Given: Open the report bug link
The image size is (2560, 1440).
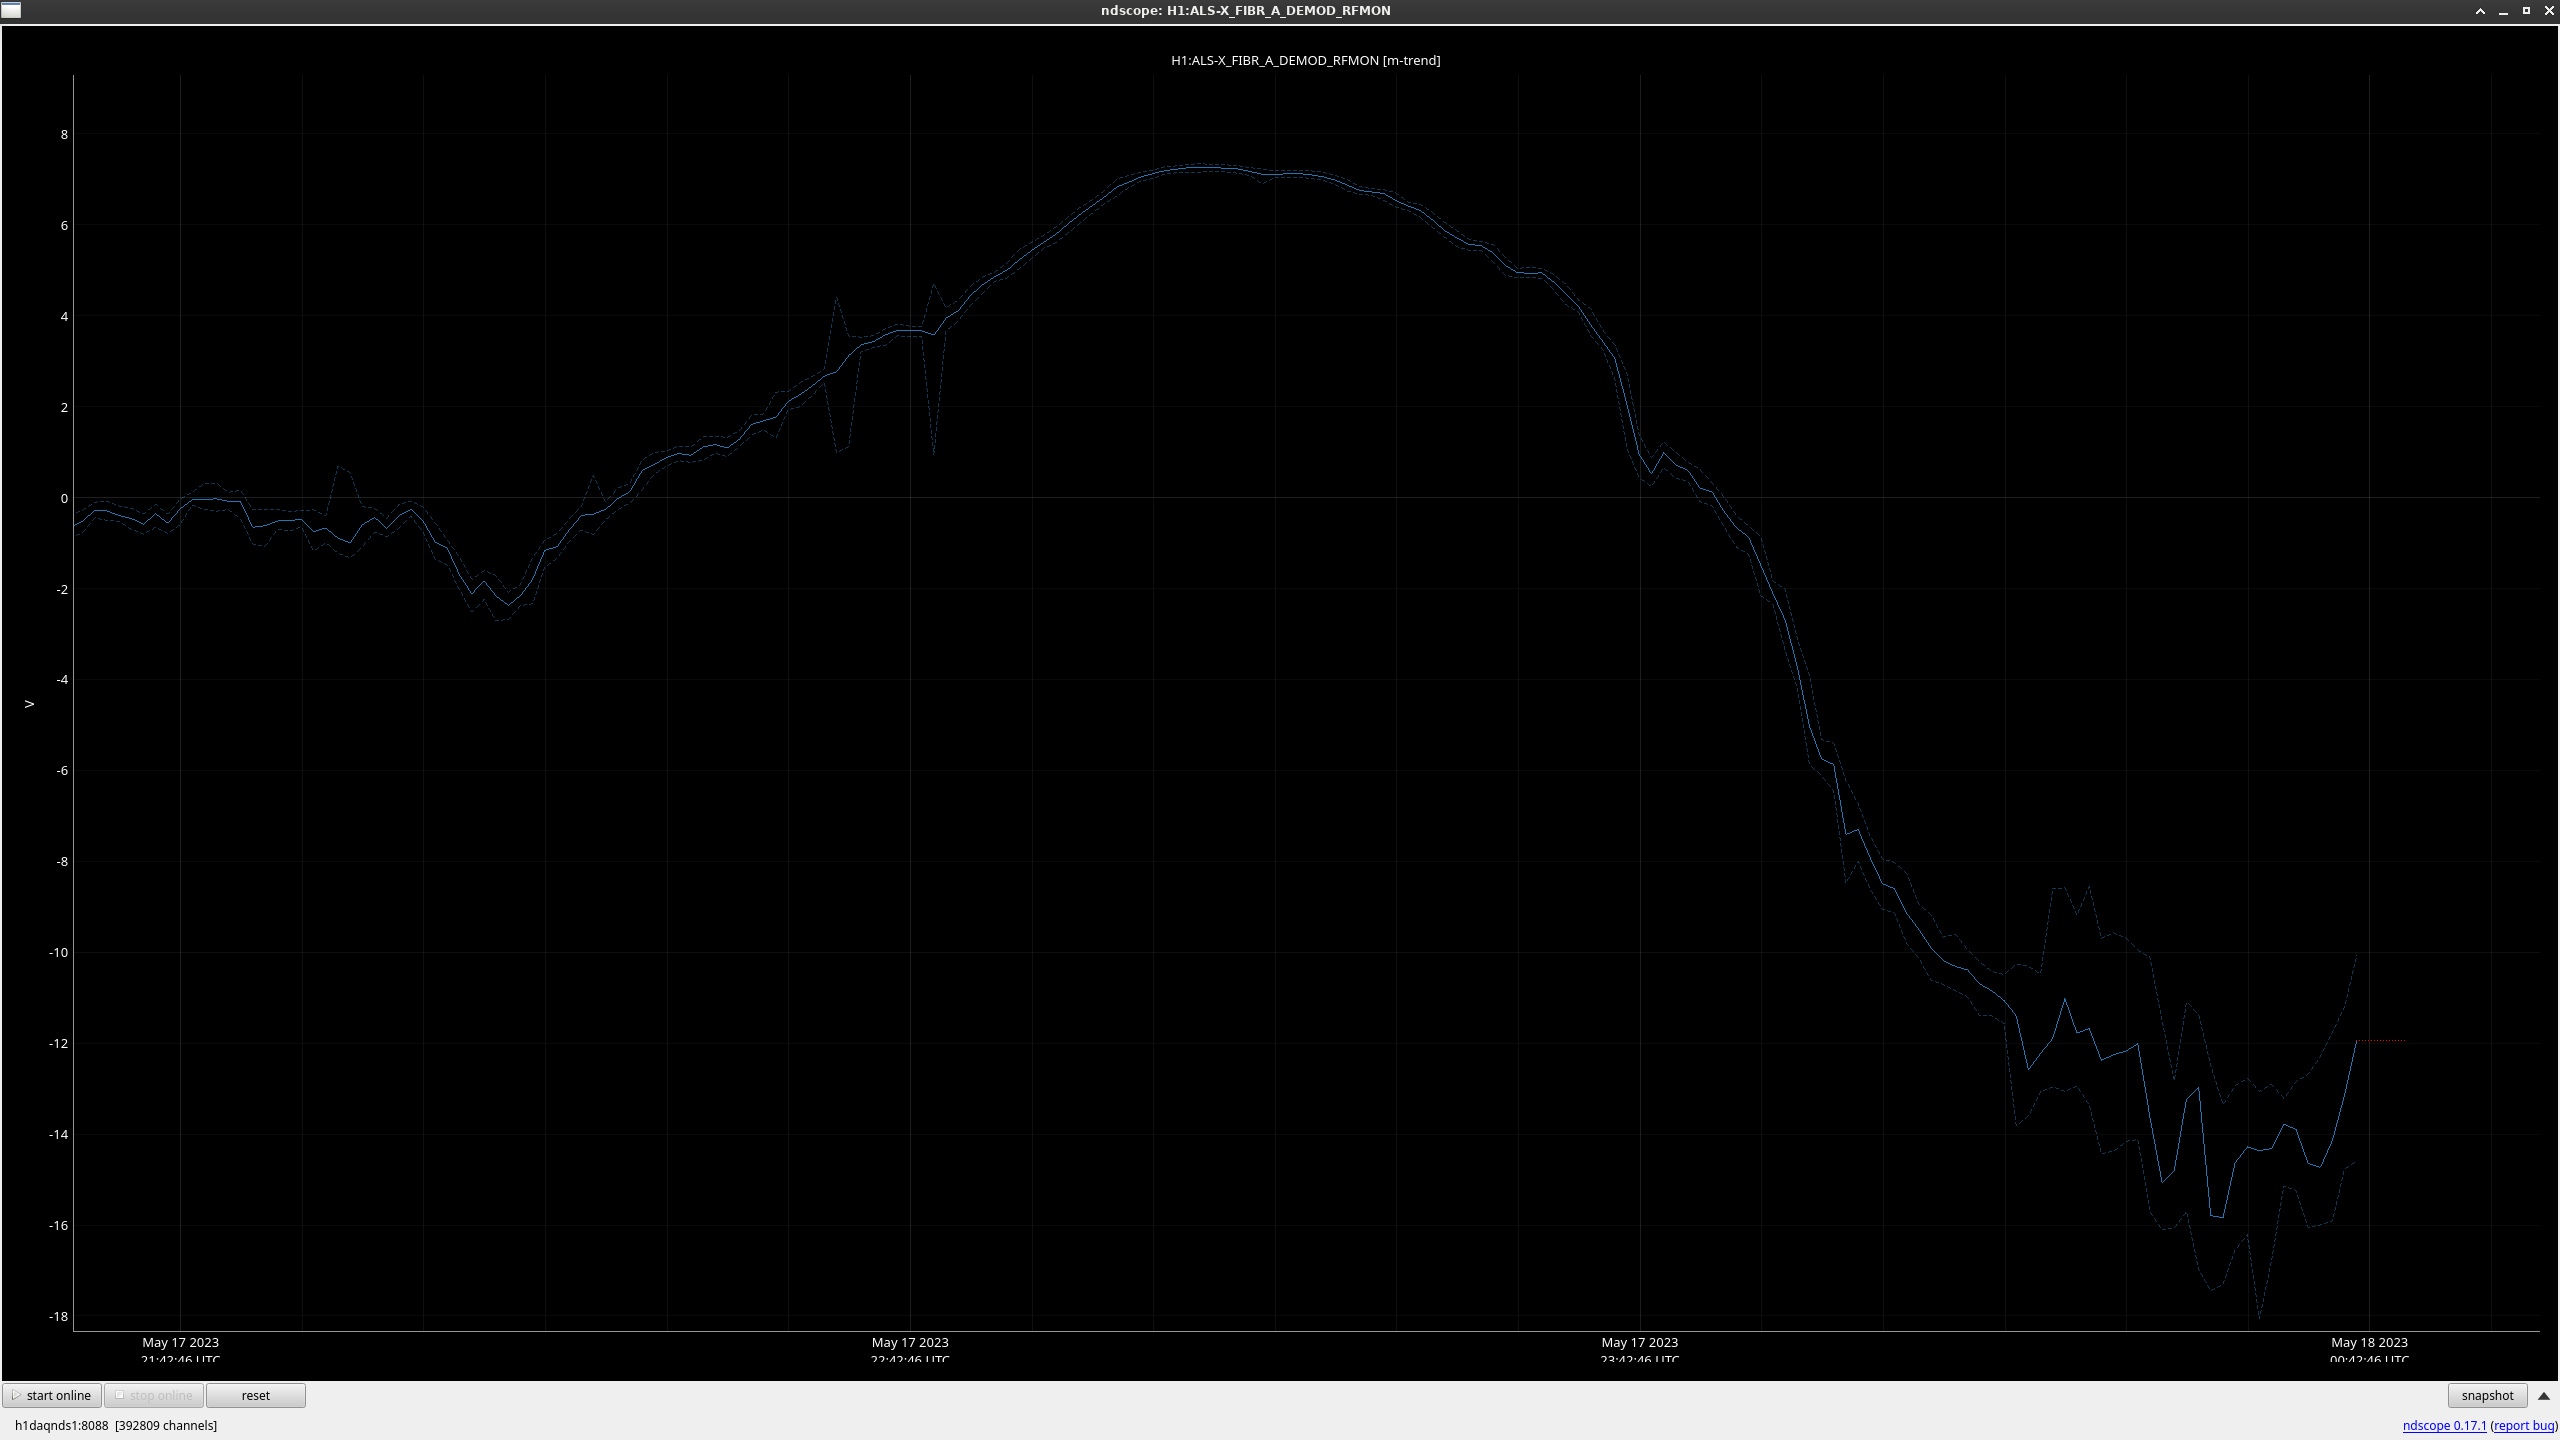Looking at the screenshot, I should [2524, 1425].
